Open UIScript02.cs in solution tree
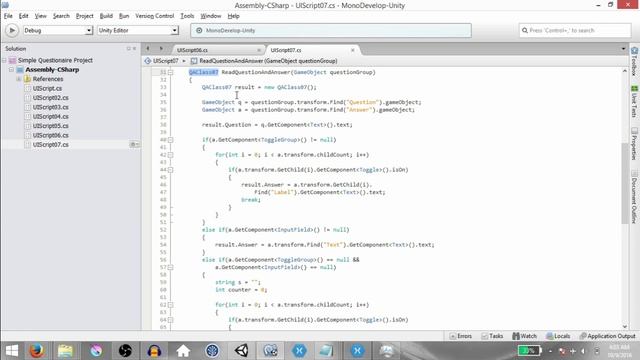640x360 pixels. point(51,98)
